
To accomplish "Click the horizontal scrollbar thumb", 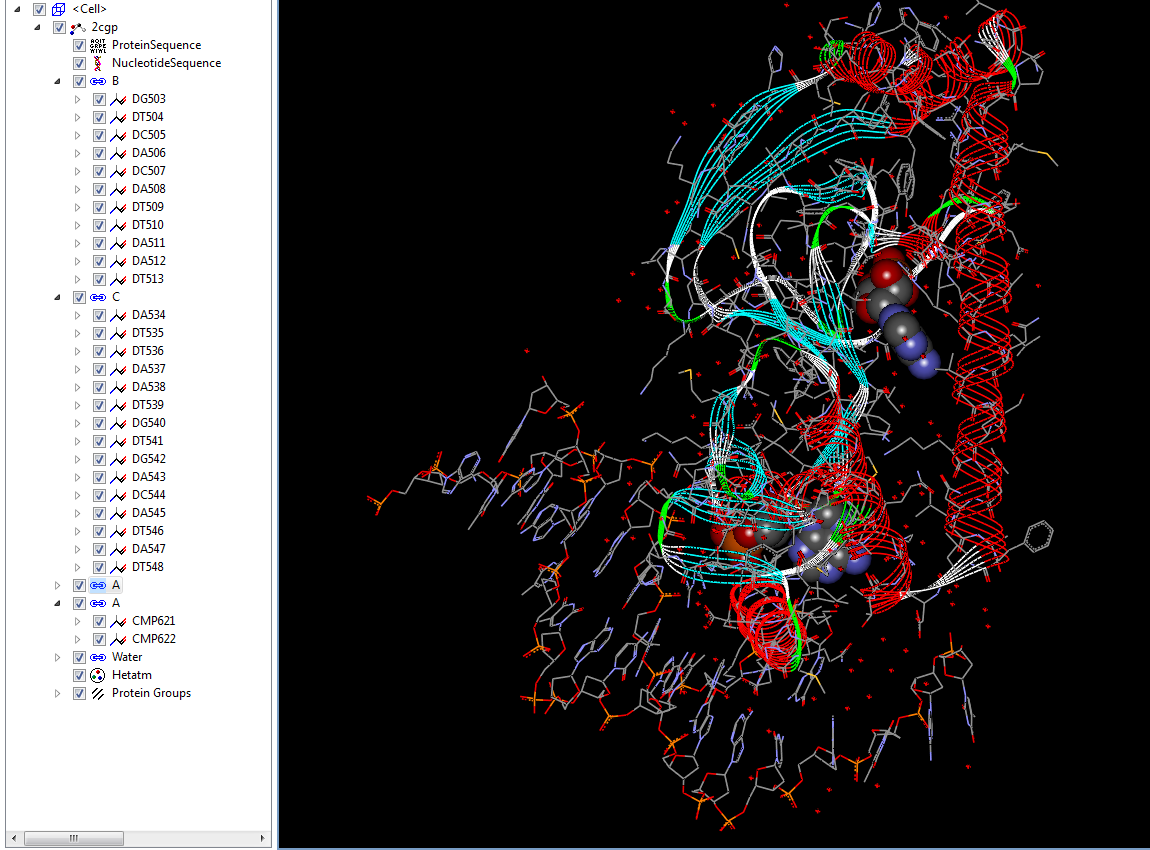I will pyautogui.click(x=73, y=838).
